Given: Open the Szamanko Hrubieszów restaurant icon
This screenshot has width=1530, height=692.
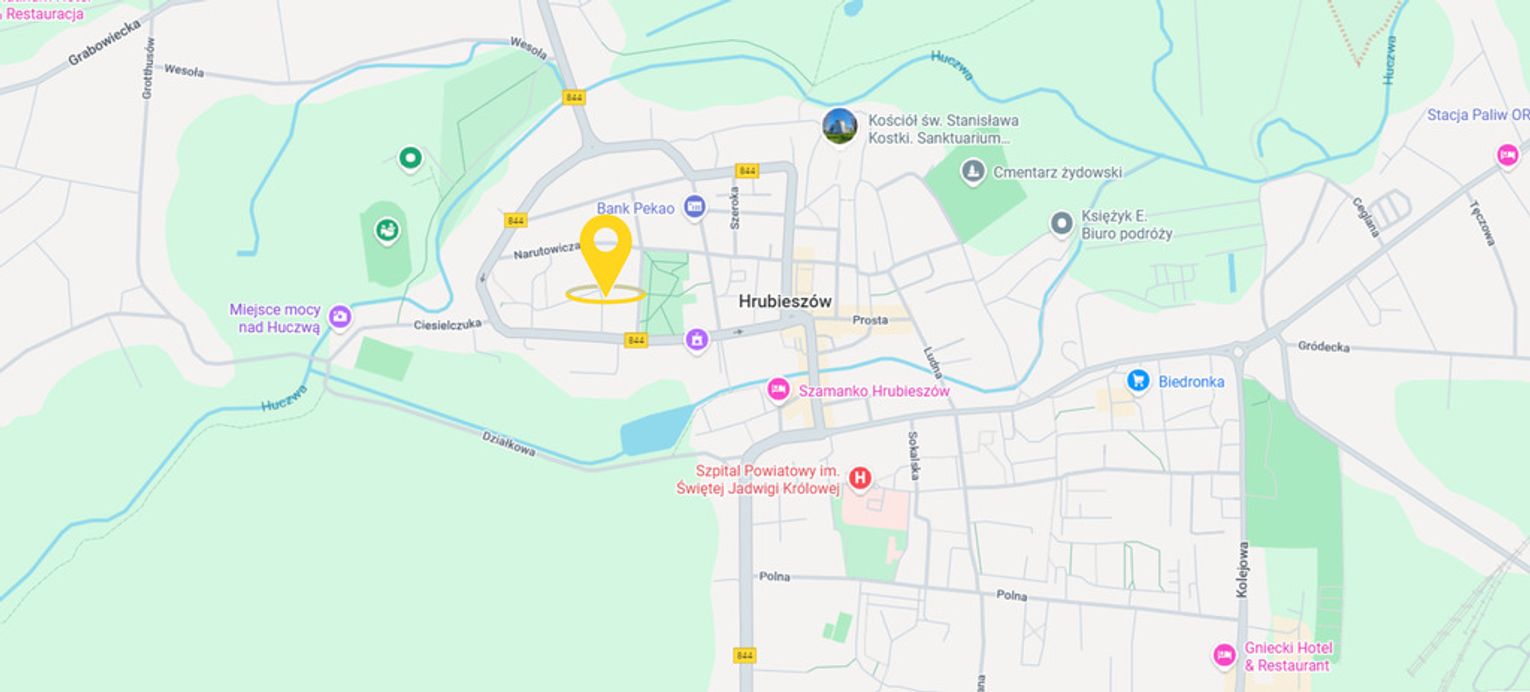Looking at the screenshot, I should 778,390.
